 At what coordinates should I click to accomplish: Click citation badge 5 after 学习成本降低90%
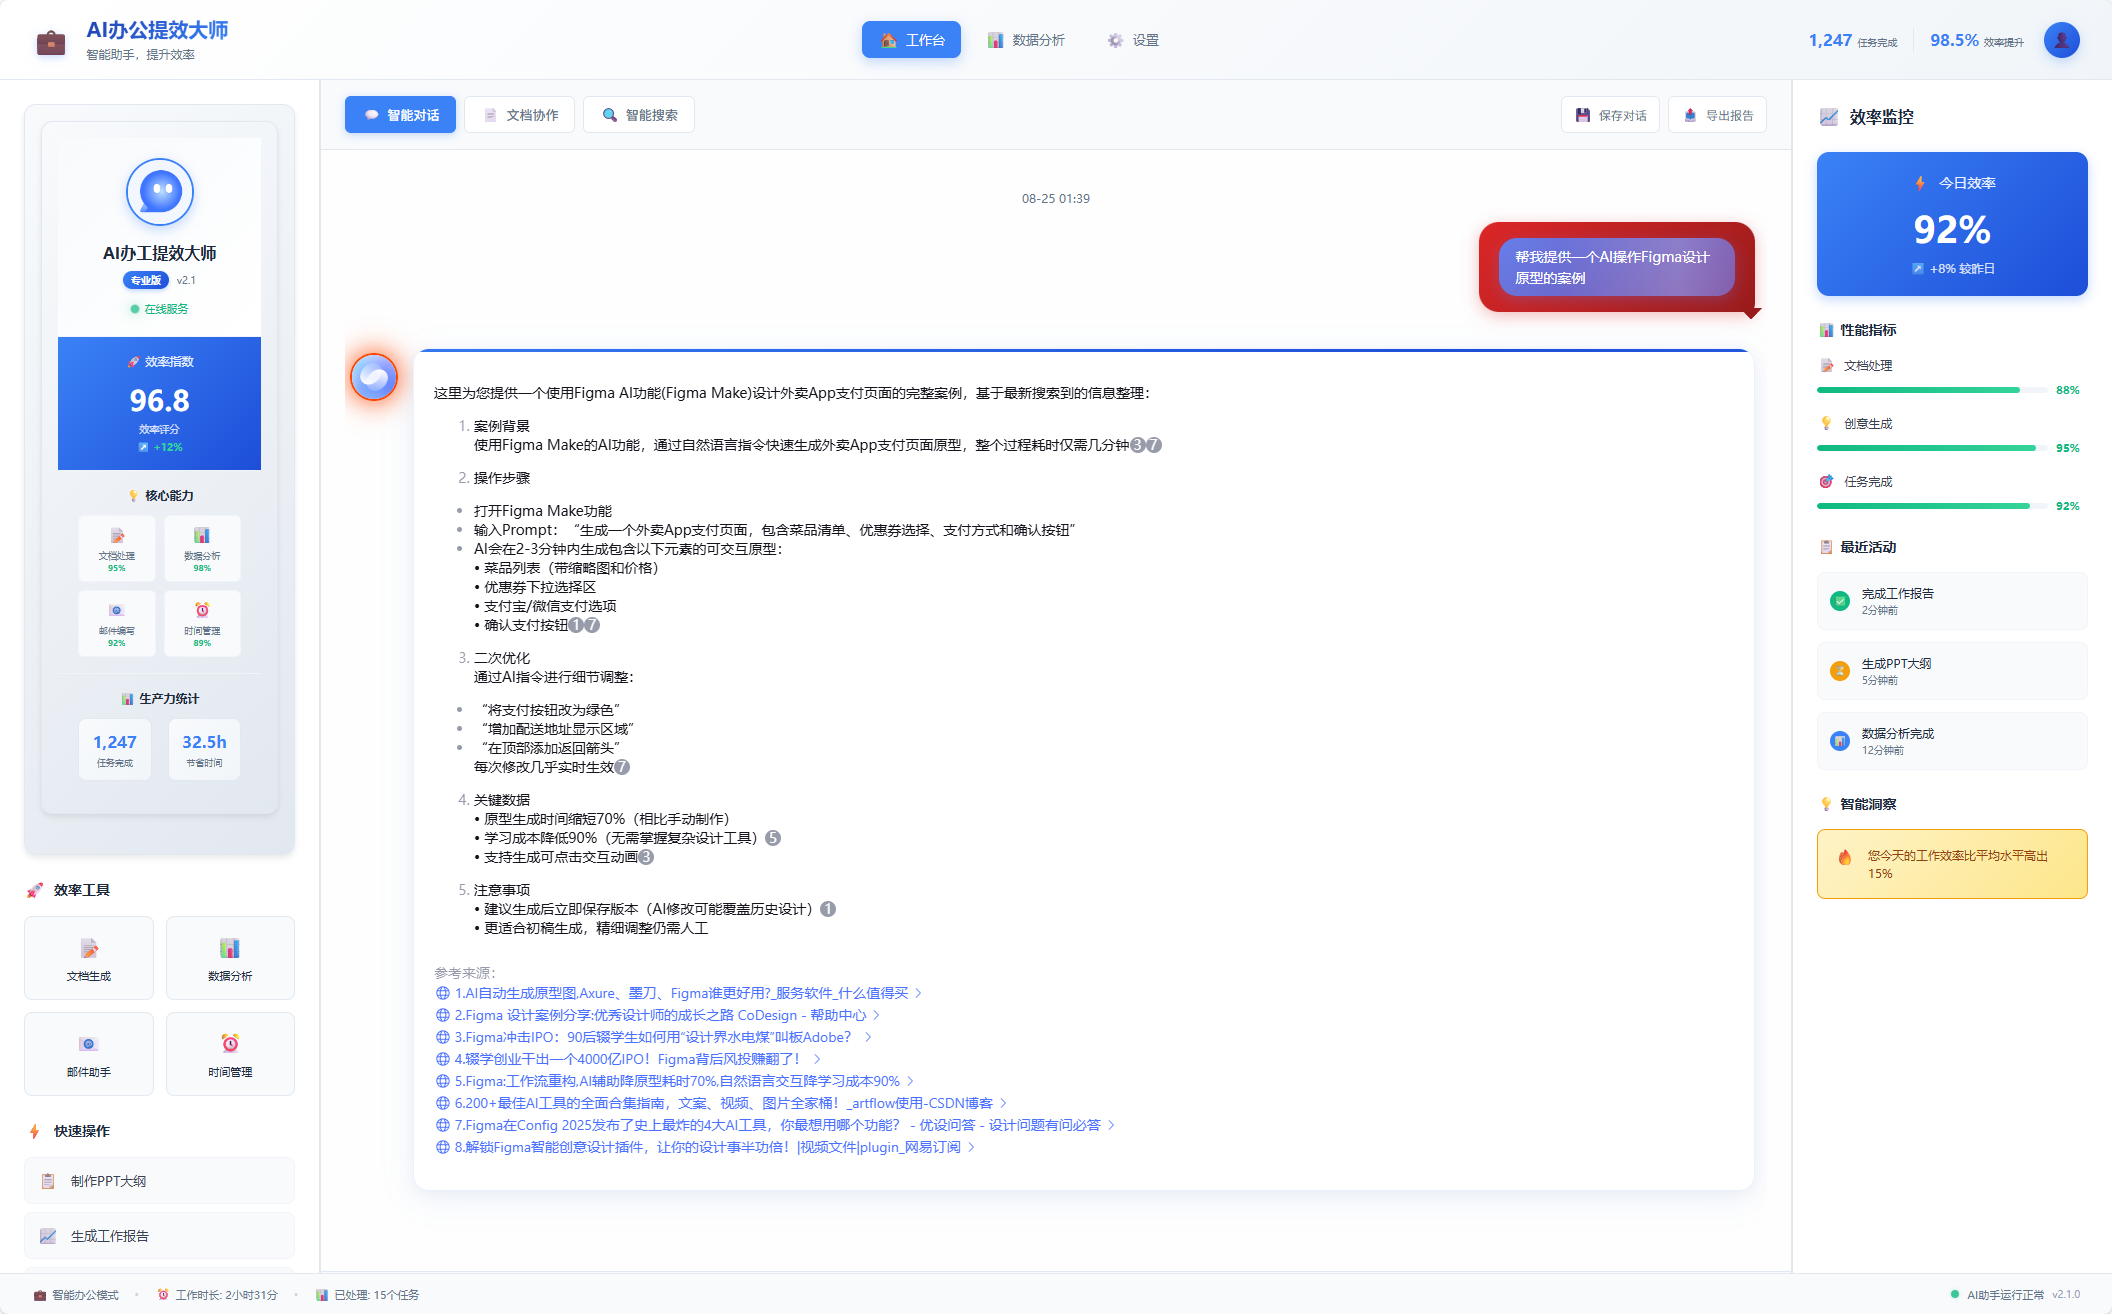773,838
